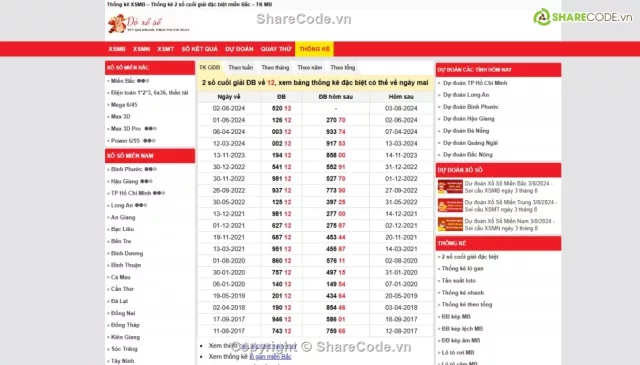This screenshot has height=365, width=640.
Task: Open Dự đoán Đắc Nông link
Action: [468, 155]
